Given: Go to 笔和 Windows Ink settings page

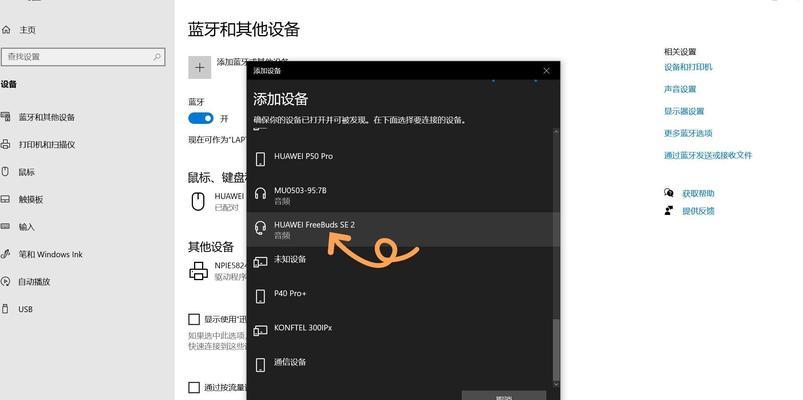Looking at the screenshot, I should tap(51, 254).
